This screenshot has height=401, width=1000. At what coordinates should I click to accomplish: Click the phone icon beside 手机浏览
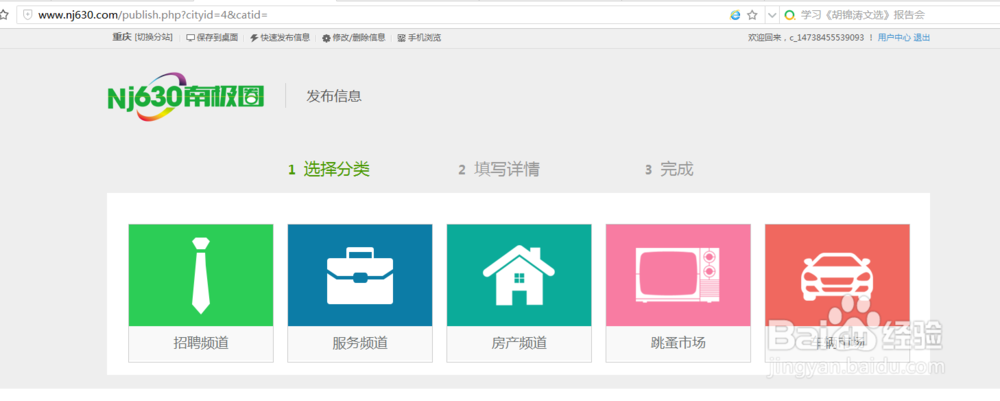(x=401, y=38)
